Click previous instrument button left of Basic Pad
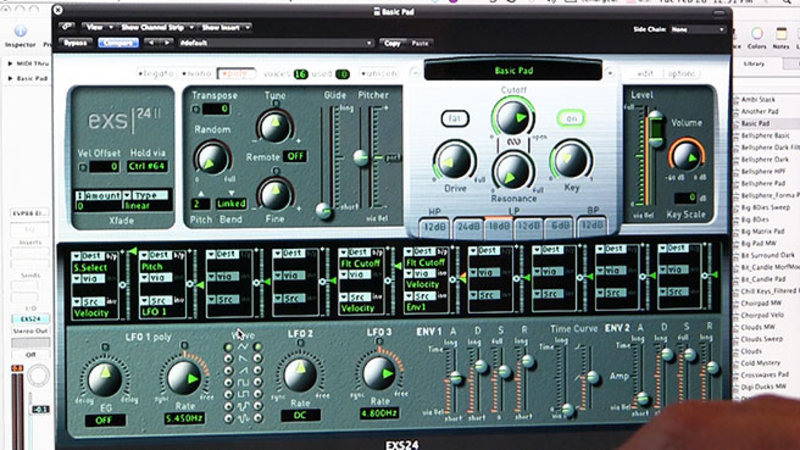This screenshot has height=450, width=800. click(415, 73)
